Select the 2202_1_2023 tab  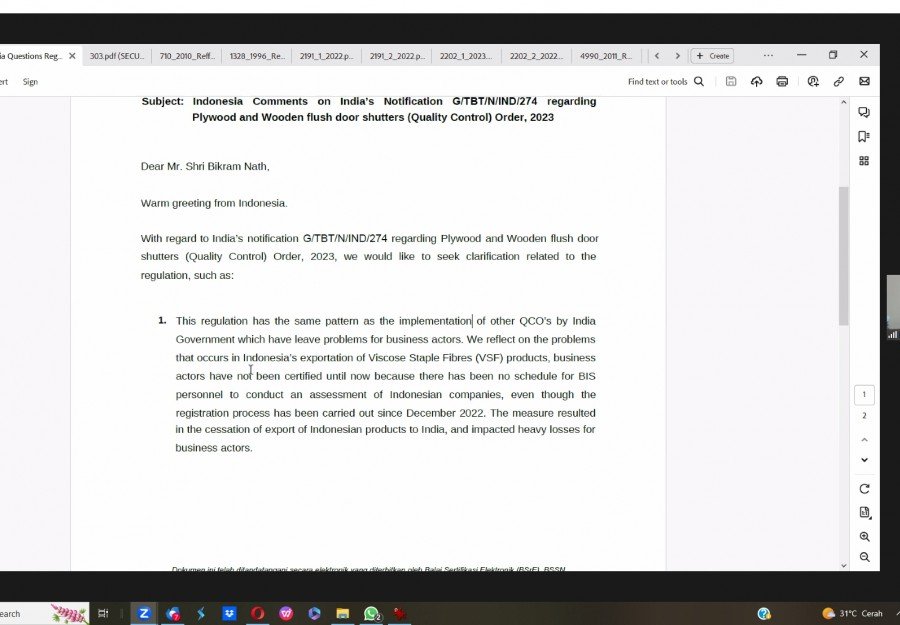point(465,56)
